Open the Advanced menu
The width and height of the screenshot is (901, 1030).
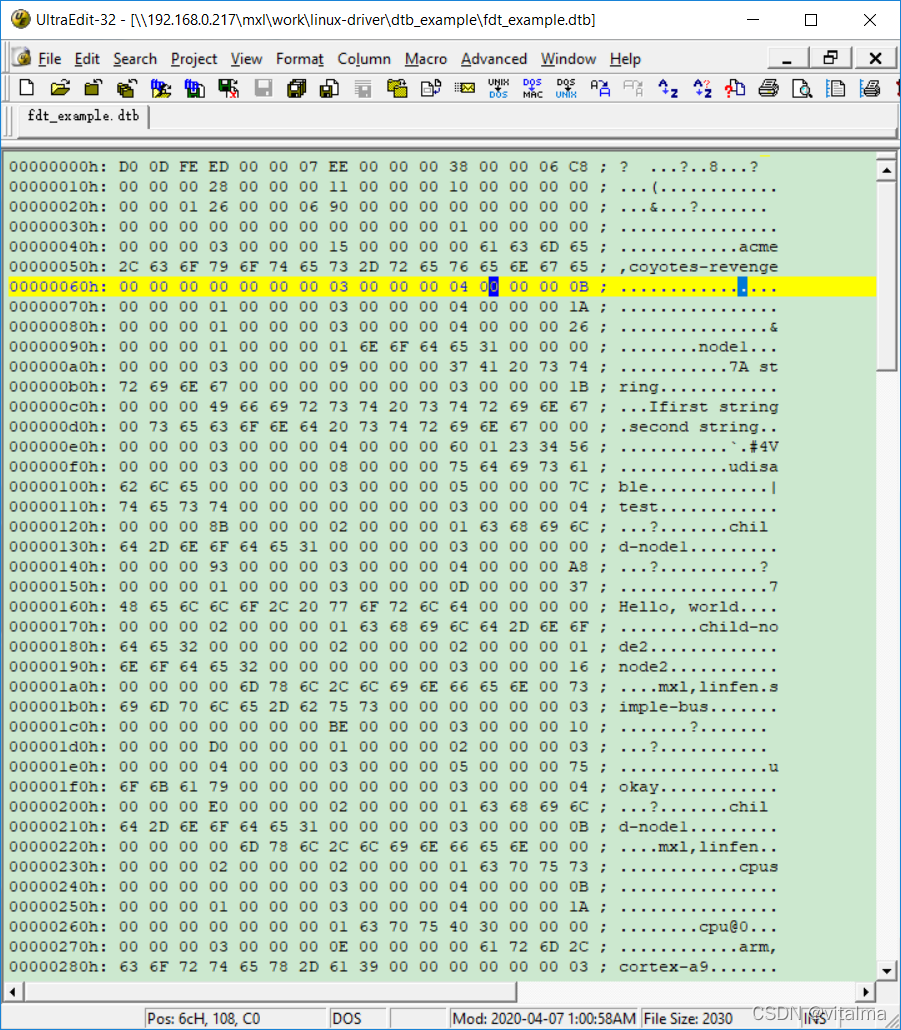pos(494,59)
